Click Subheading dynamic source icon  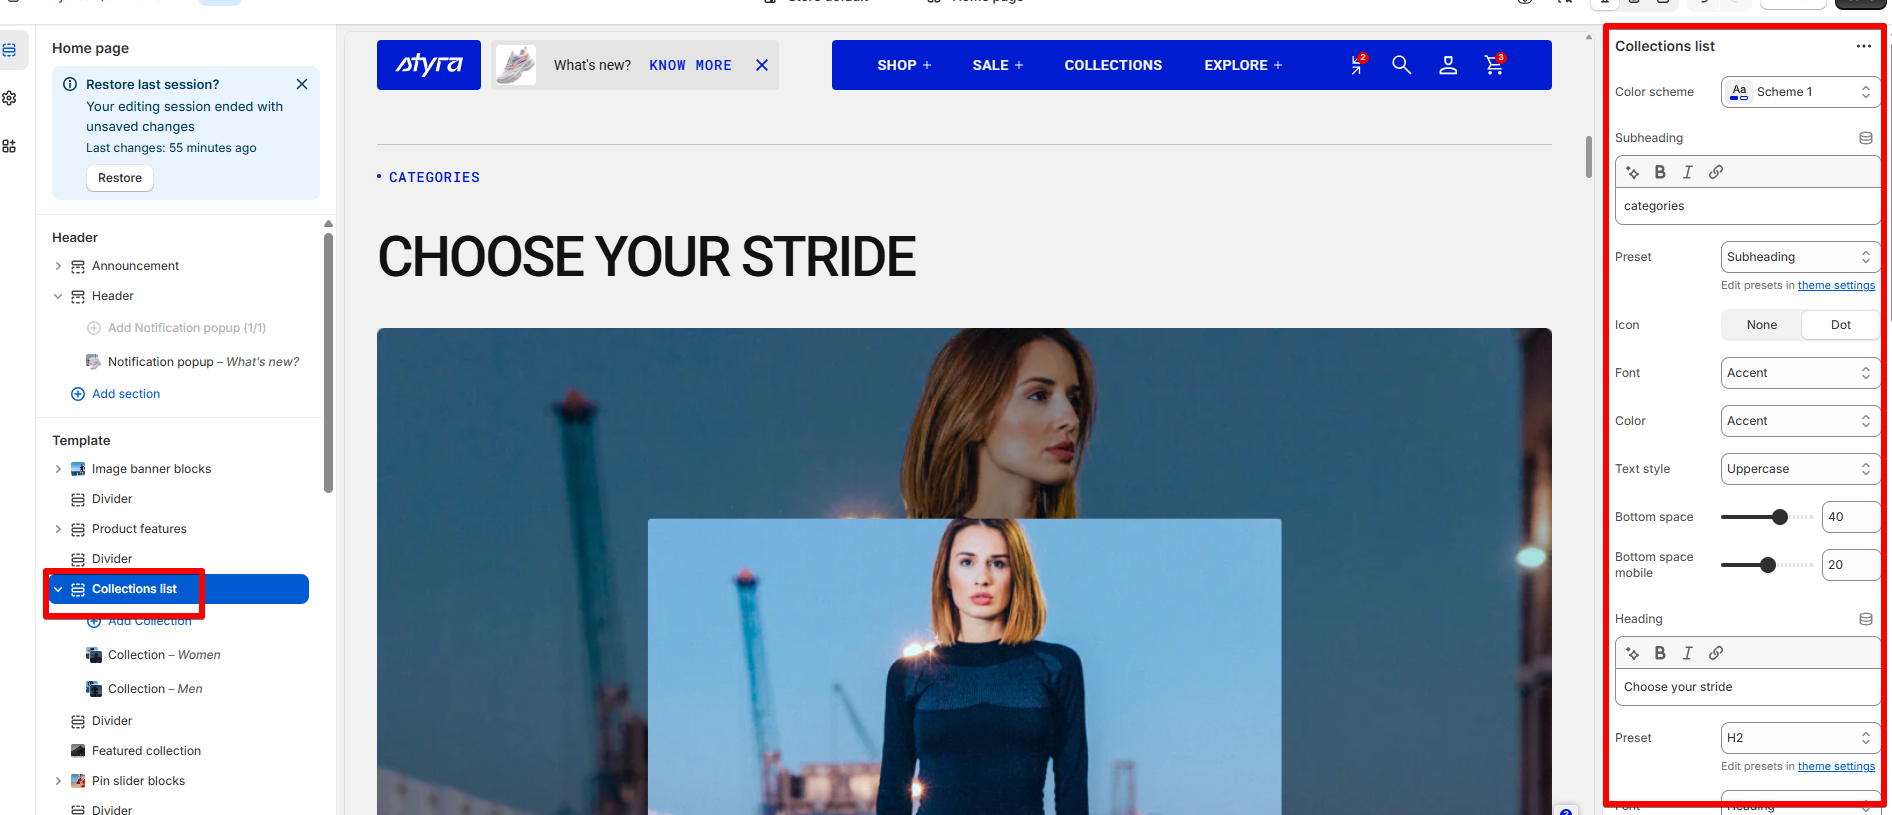click(1866, 138)
